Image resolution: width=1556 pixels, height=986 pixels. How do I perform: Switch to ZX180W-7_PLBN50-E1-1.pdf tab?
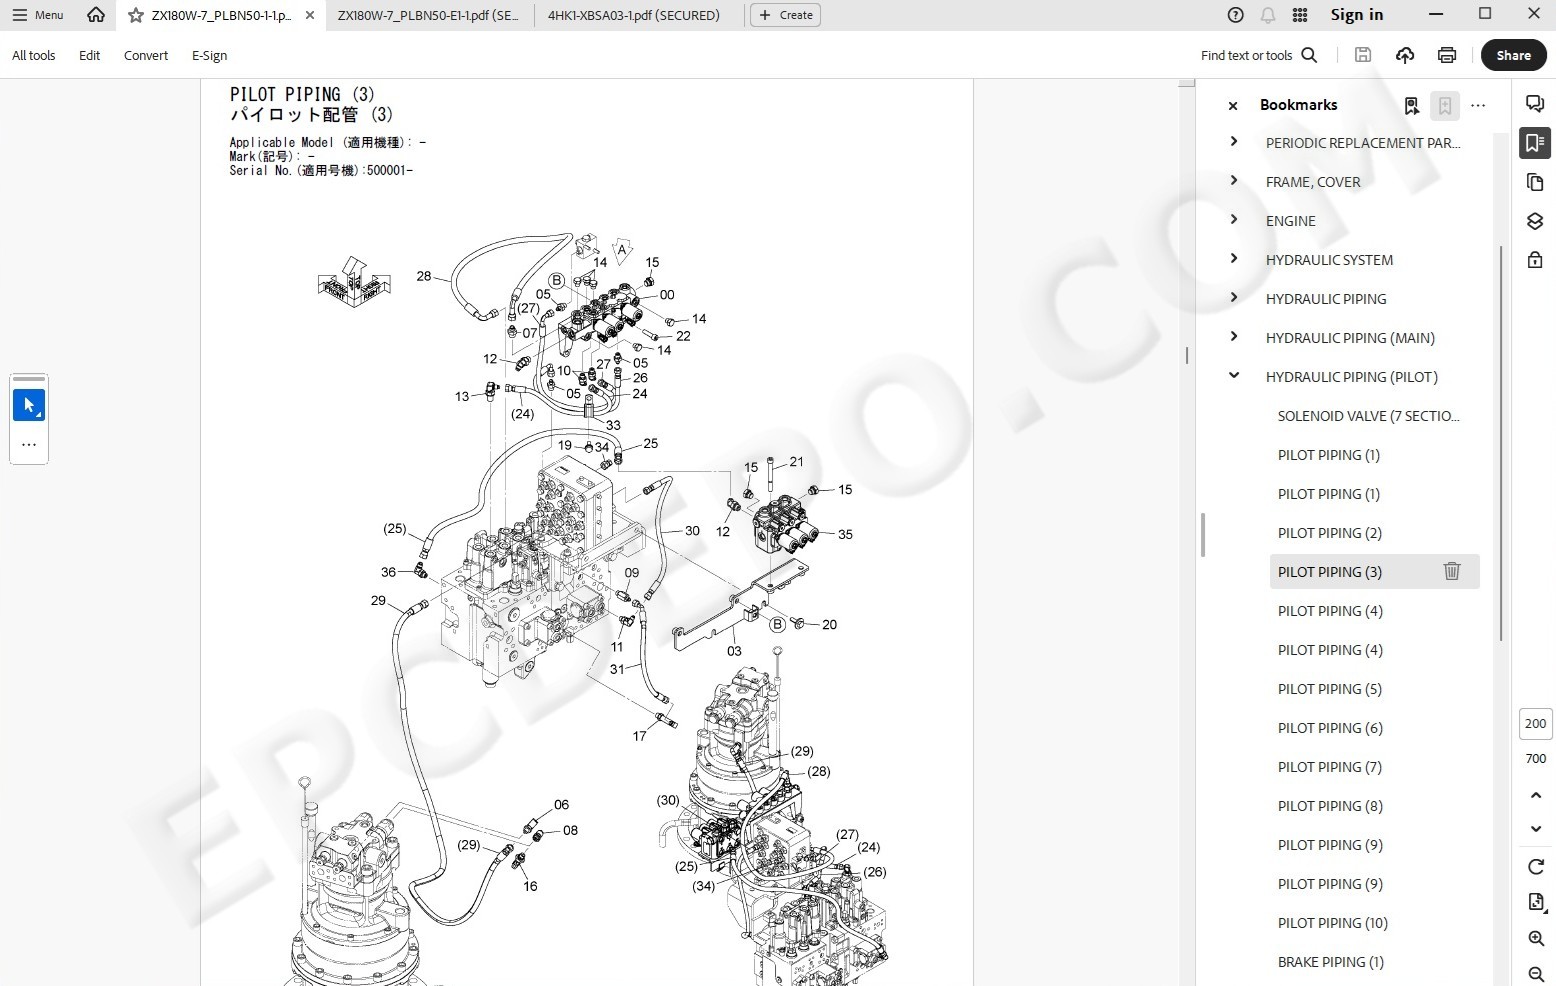(428, 15)
